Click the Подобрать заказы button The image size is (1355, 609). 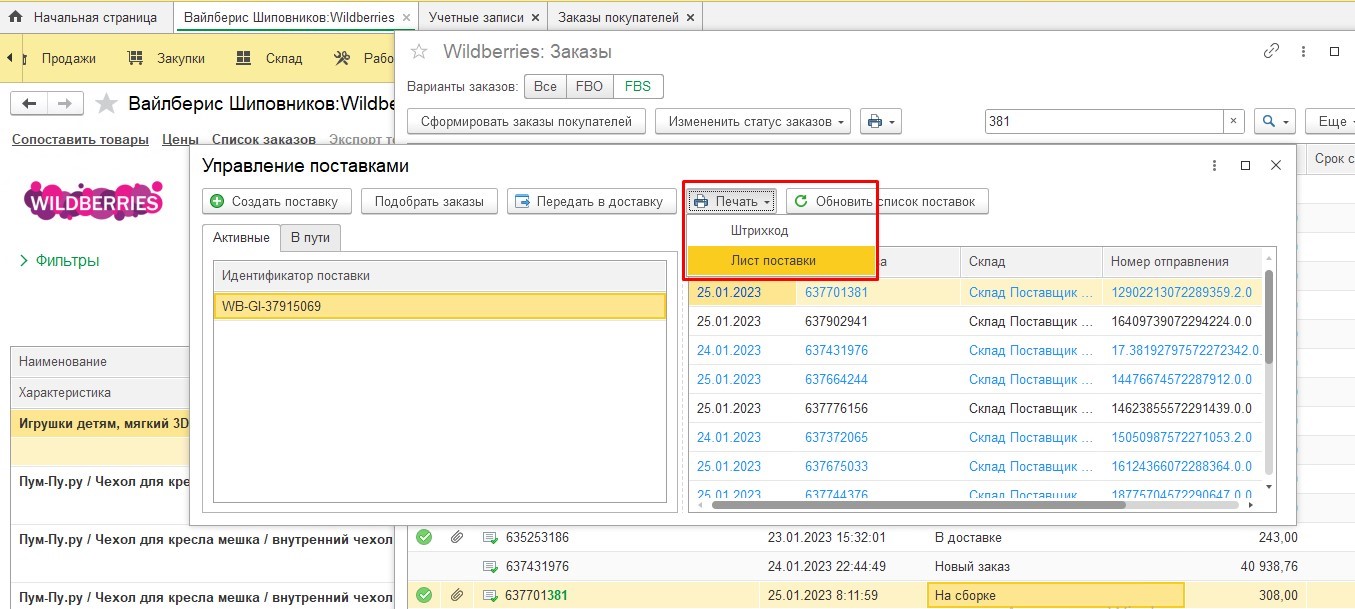click(x=429, y=201)
